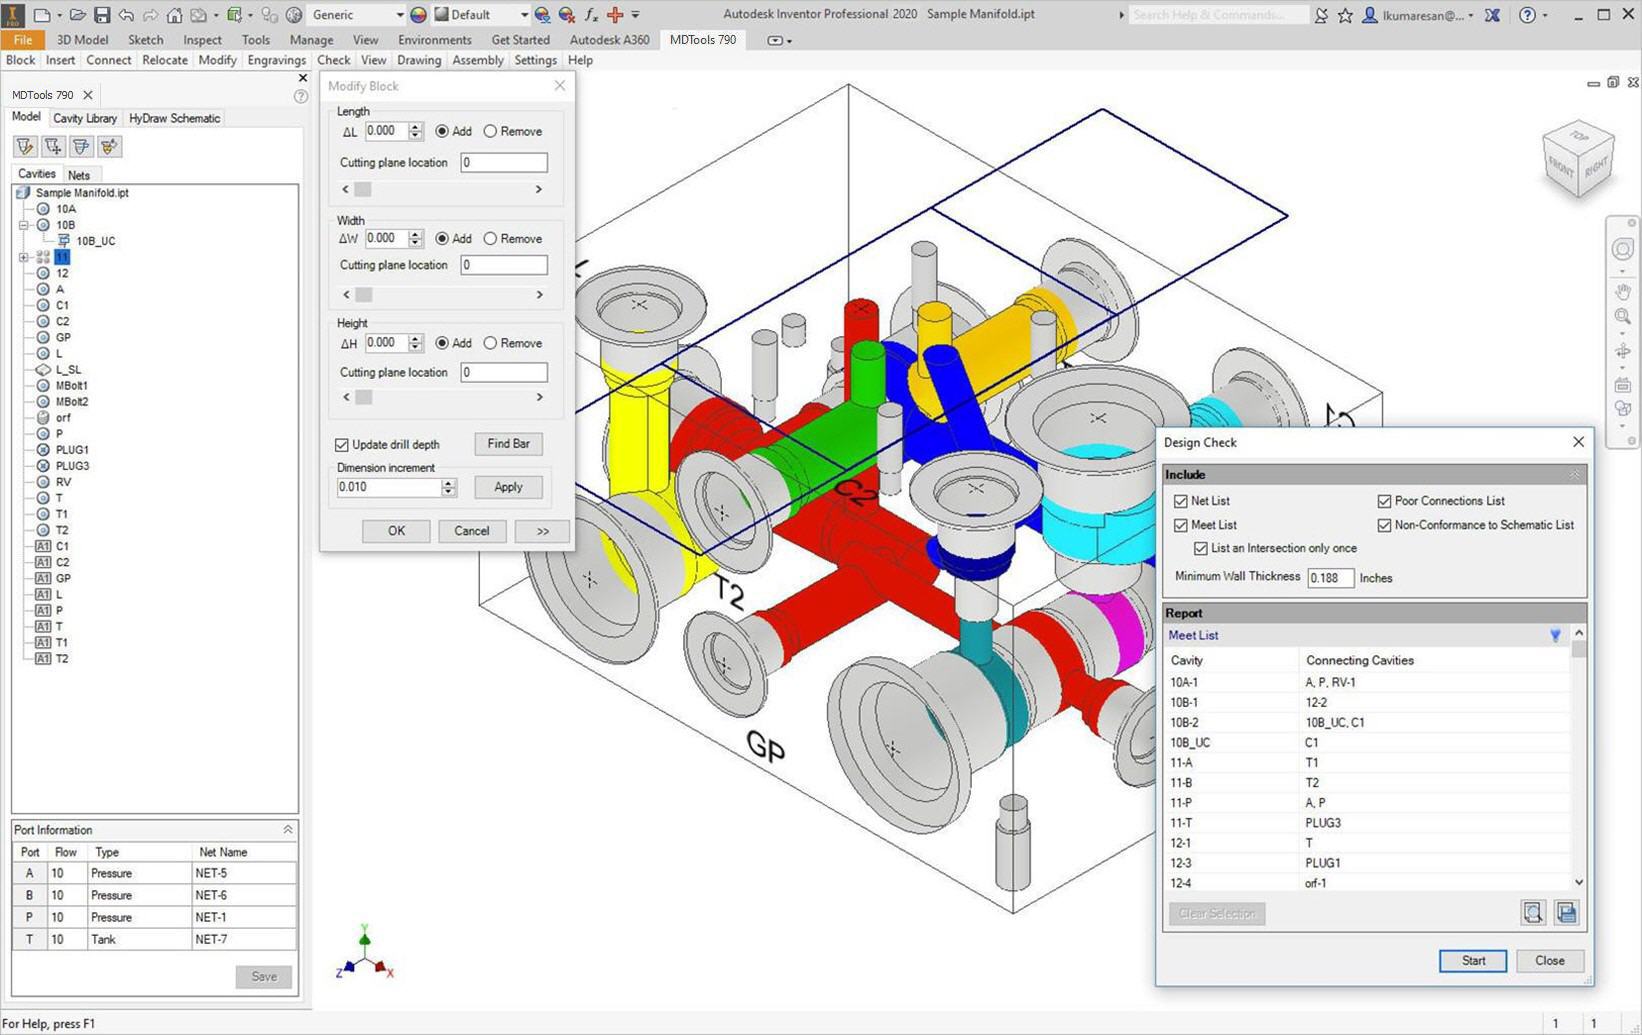Click the red plus icon in the top toolbar
The image size is (1642, 1035).
tap(615, 15)
